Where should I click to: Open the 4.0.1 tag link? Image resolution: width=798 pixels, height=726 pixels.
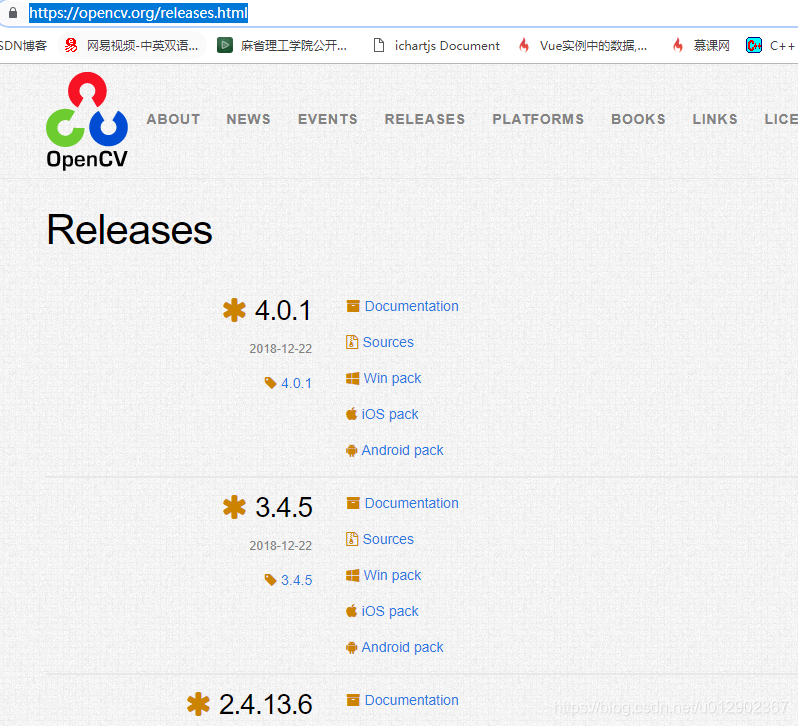(x=296, y=383)
